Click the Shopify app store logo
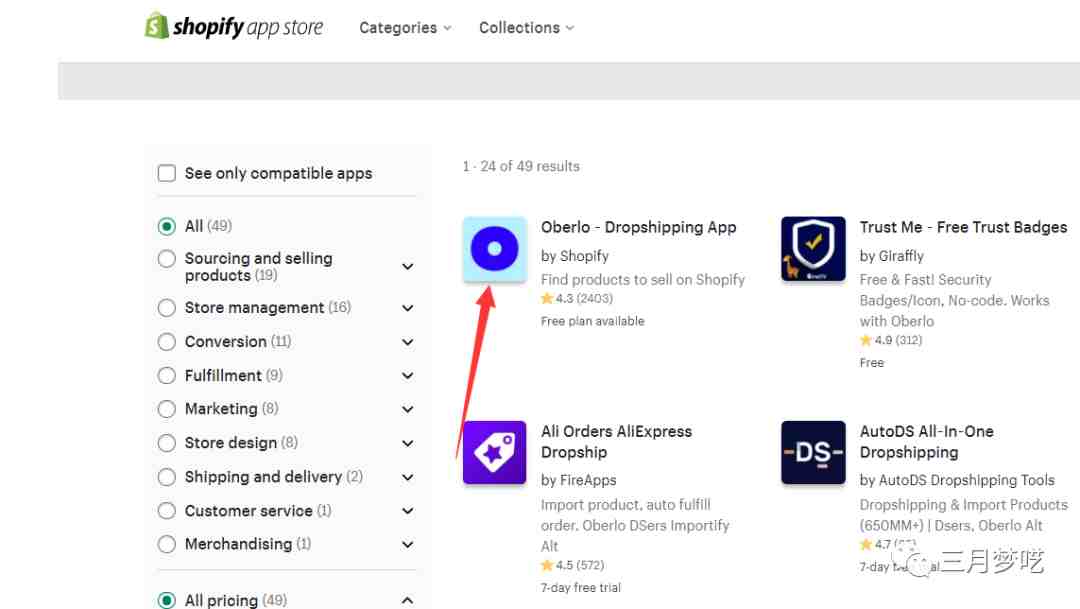The width and height of the screenshot is (1080, 609). (x=234, y=27)
